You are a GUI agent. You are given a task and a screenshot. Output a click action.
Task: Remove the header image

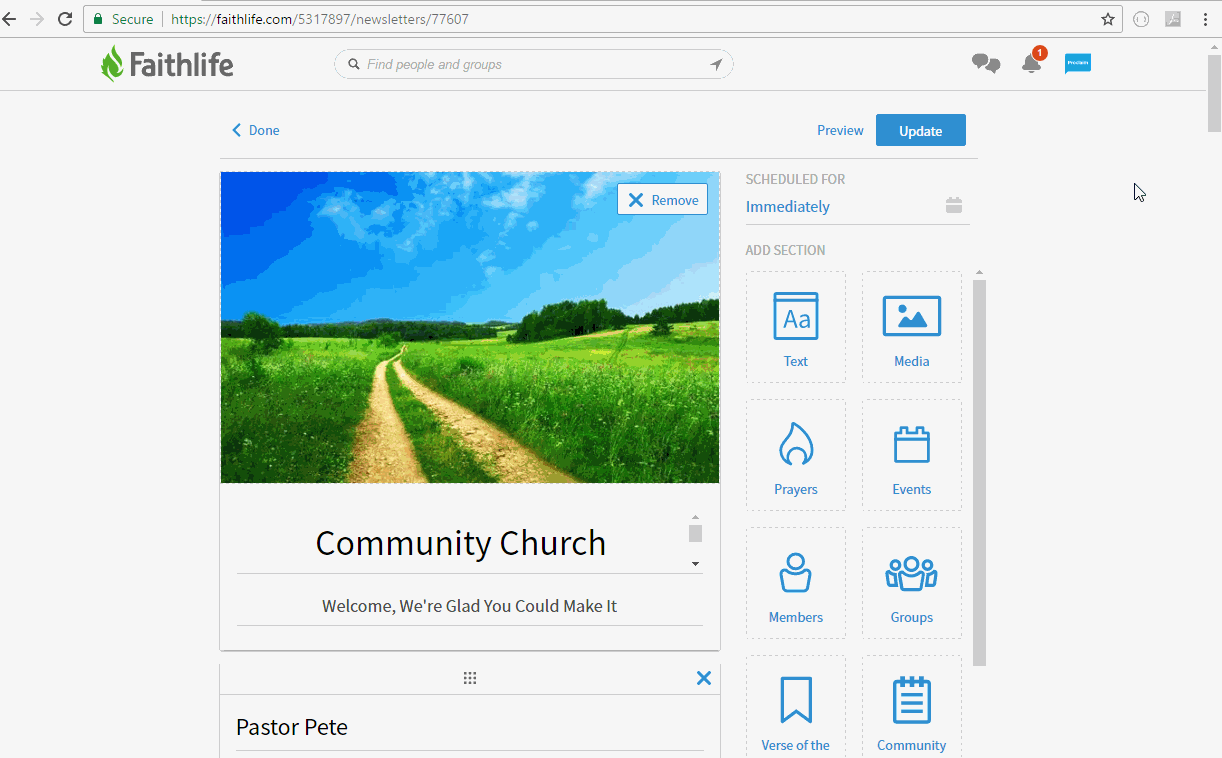pyautogui.click(x=662, y=199)
